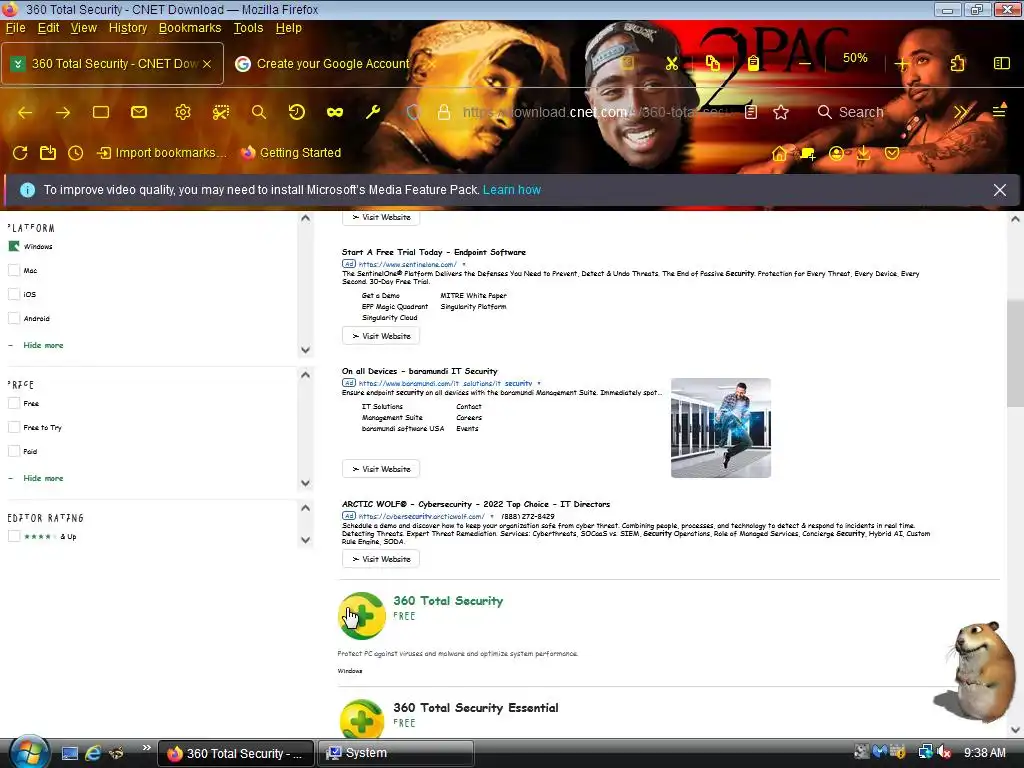Open the Edit menu
The width and height of the screenshot is (1024, 768).
48,28
